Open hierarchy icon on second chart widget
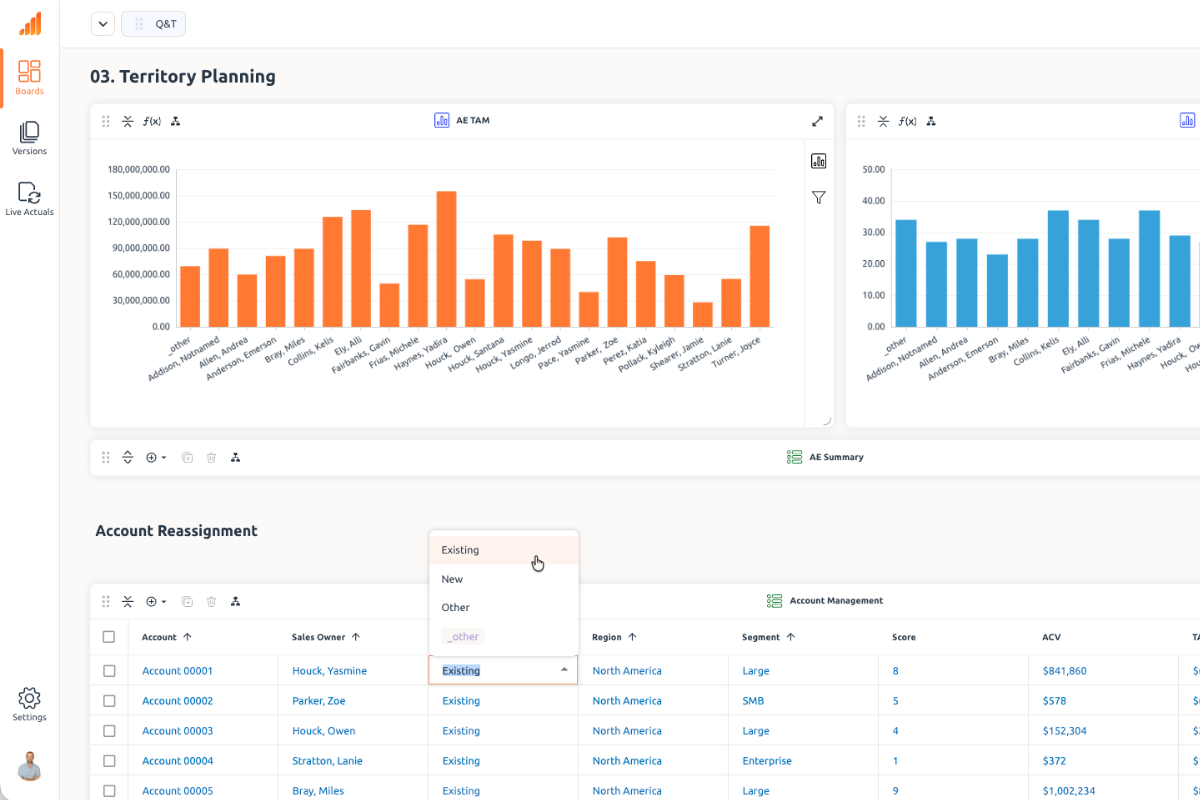The width and height of the screenshot is (1200, 800). [930, 121]
